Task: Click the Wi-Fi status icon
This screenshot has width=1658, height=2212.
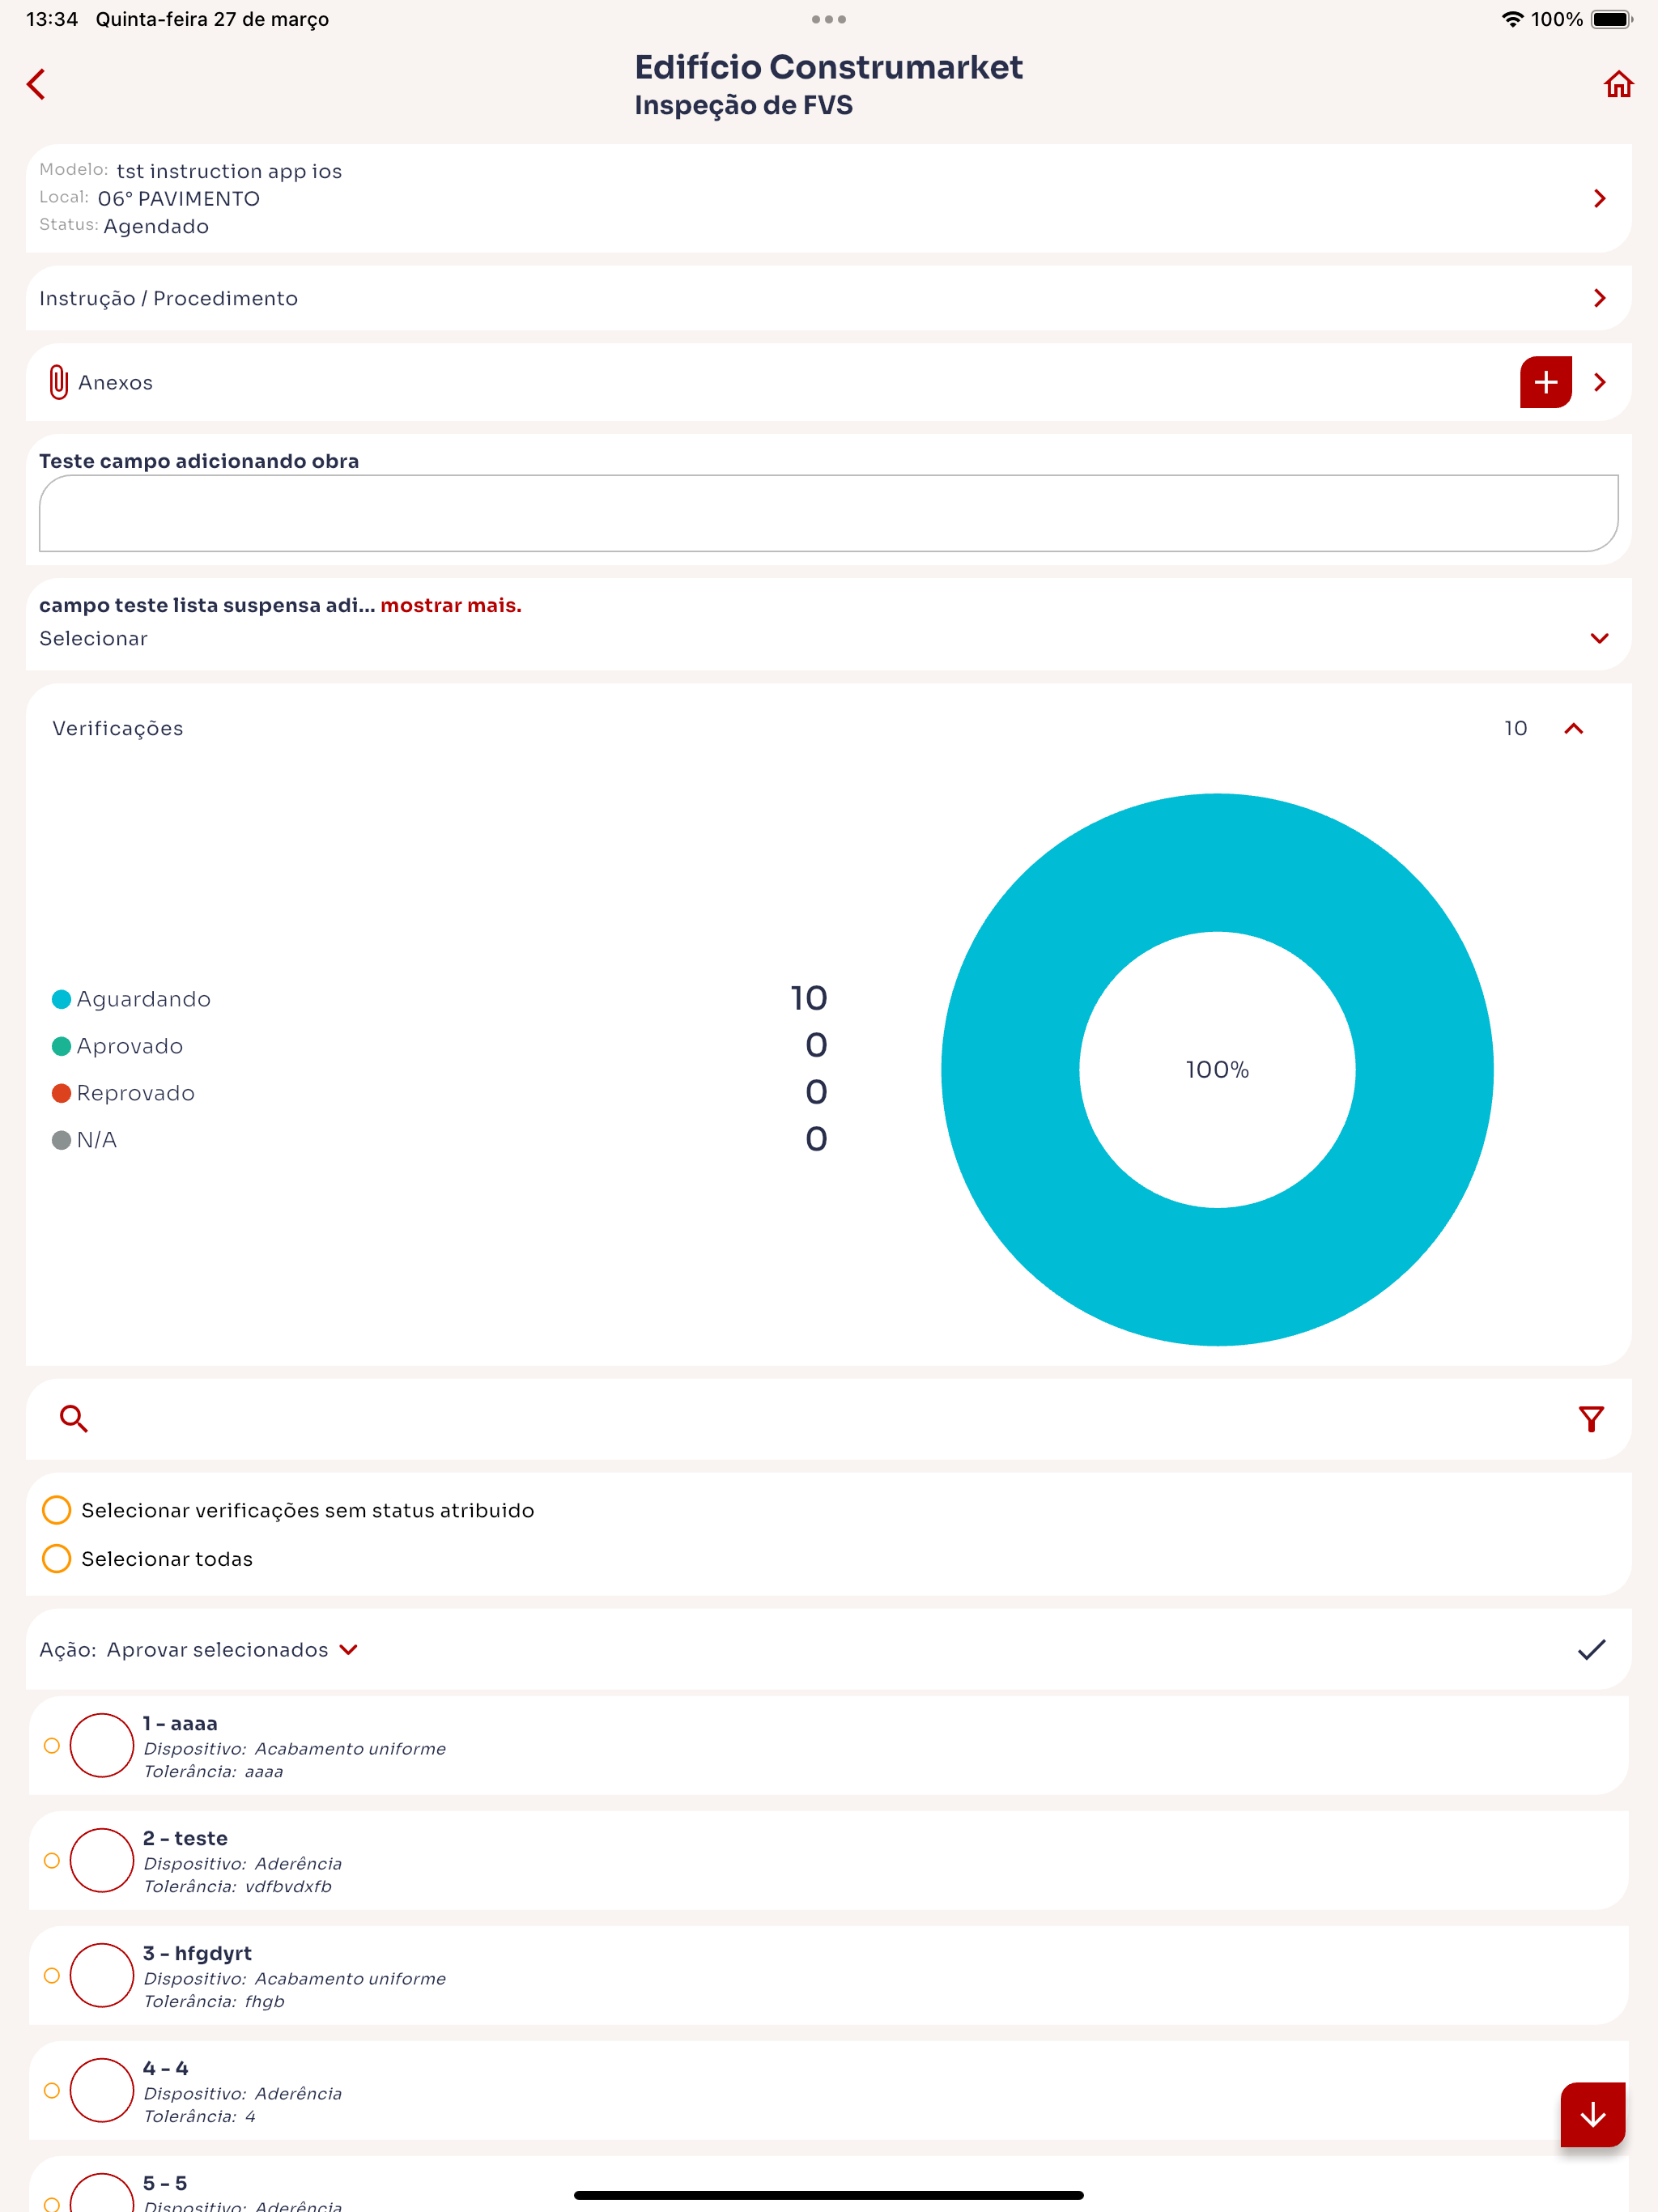Action: [x=1512, y=19]
